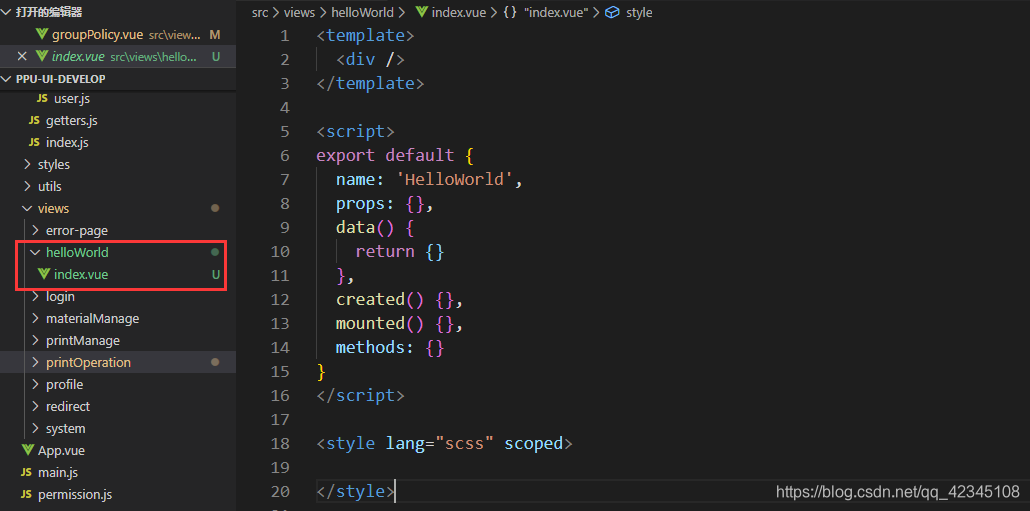Click the JS icon beside permission.js
1030x511 pixels.
pos(26,494)
